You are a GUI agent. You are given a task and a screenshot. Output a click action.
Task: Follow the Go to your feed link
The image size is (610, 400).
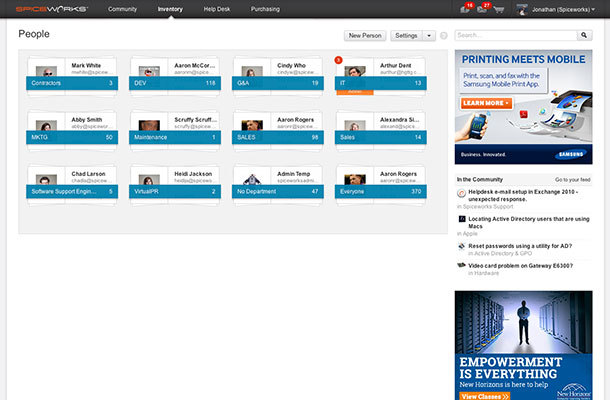pyautogui.click(x=572, y=180)
